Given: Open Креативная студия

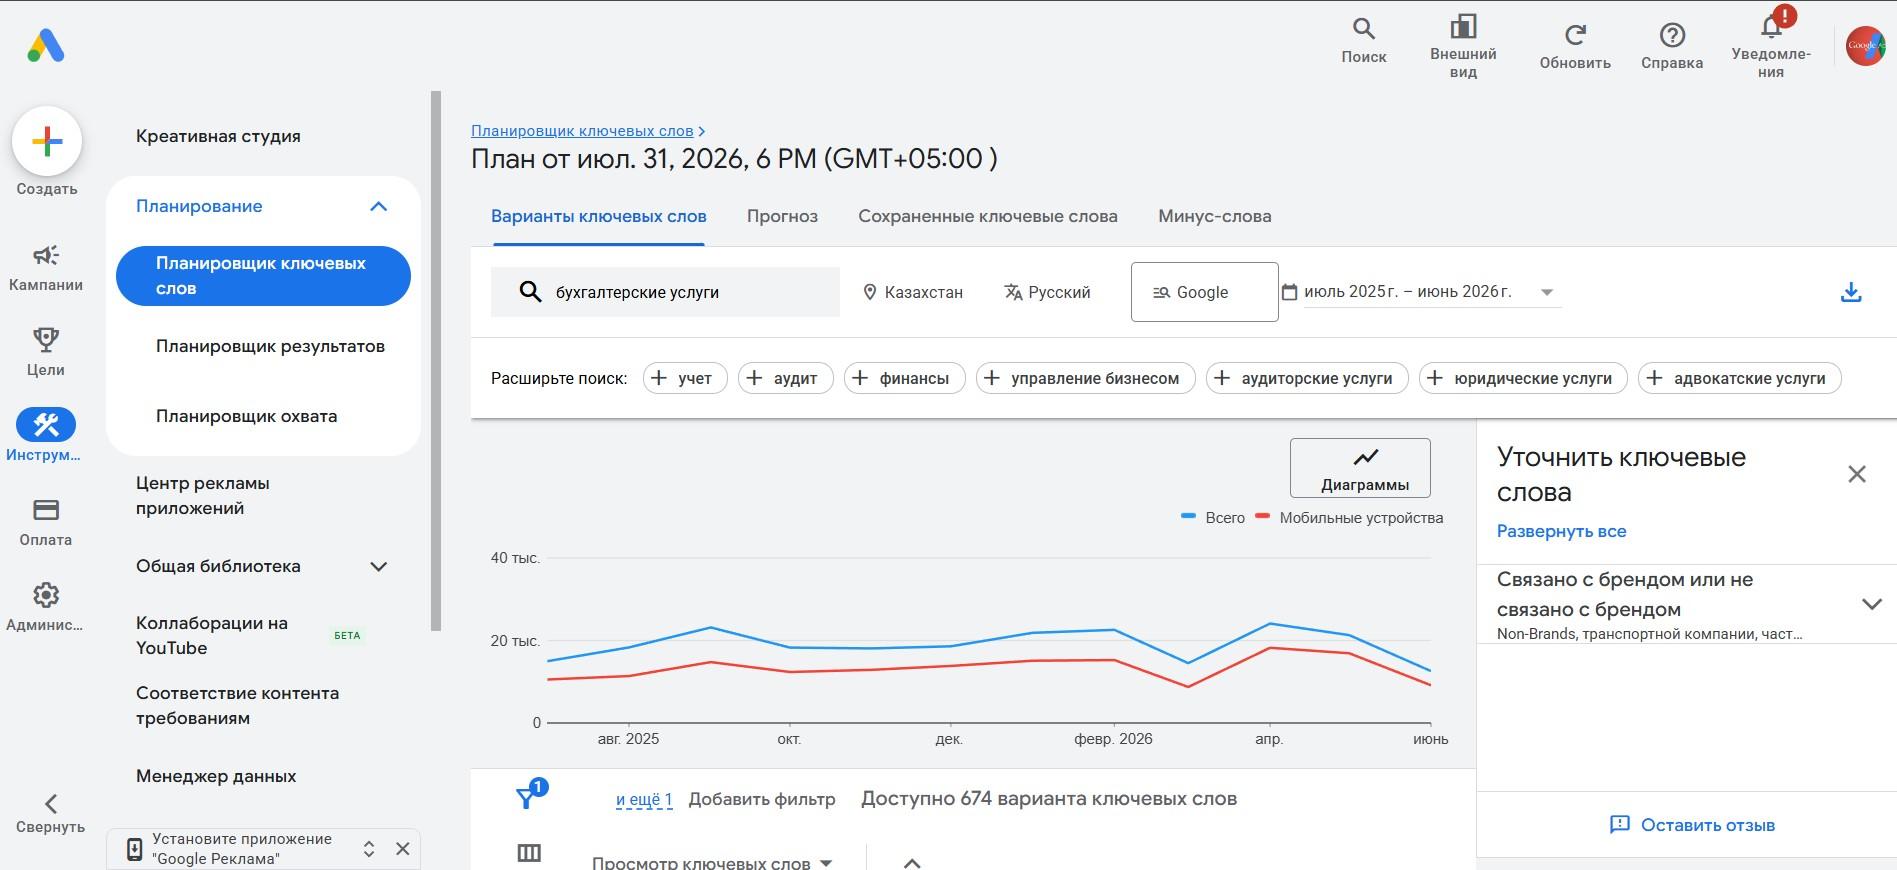Looking at the screenshot, I should 218,136.
